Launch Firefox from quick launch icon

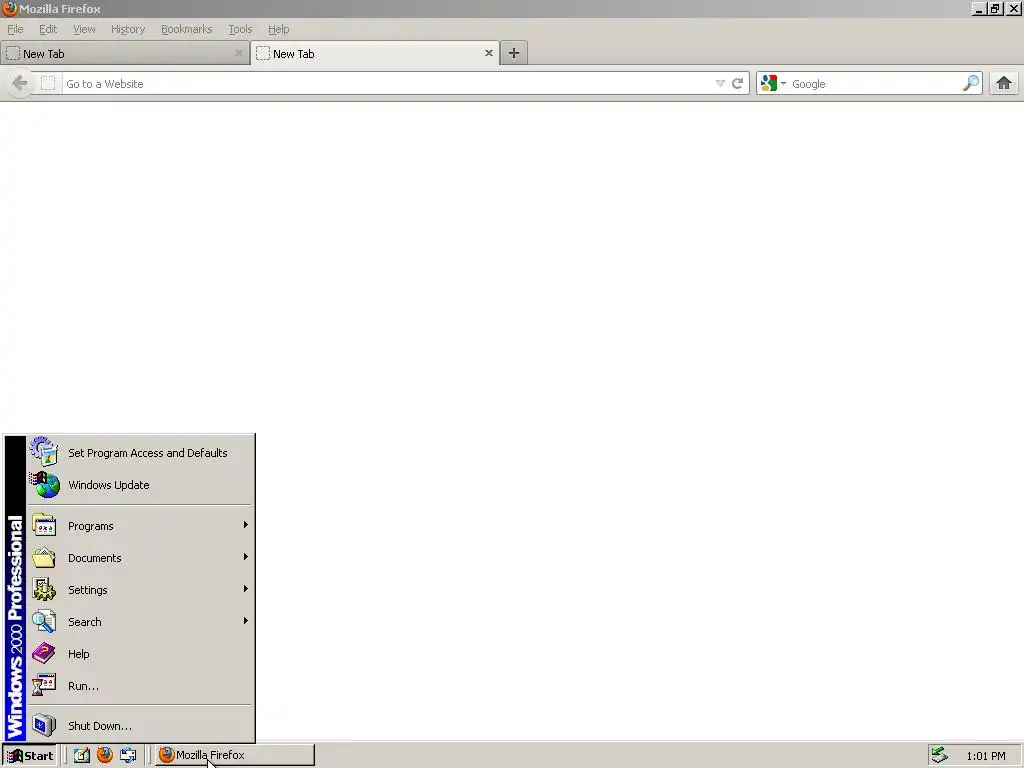[x=104, y=756]
